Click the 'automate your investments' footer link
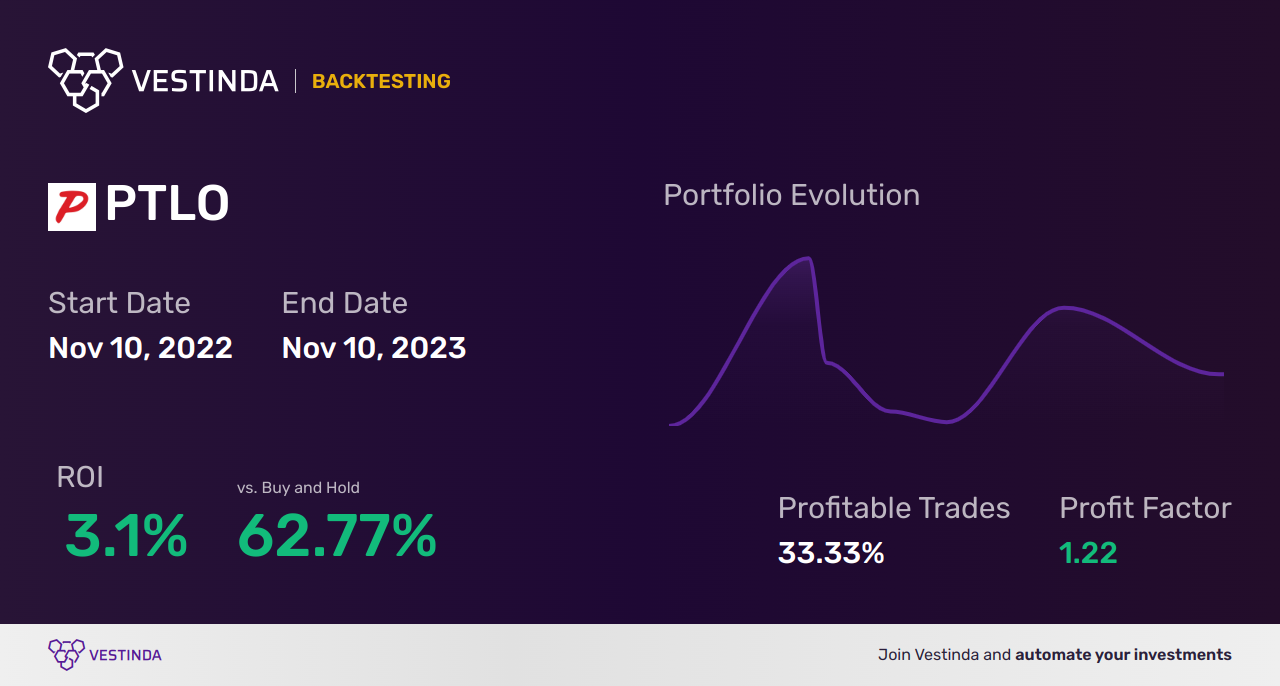Screen dimensions: 1280x686 (x=1123, y=655)
